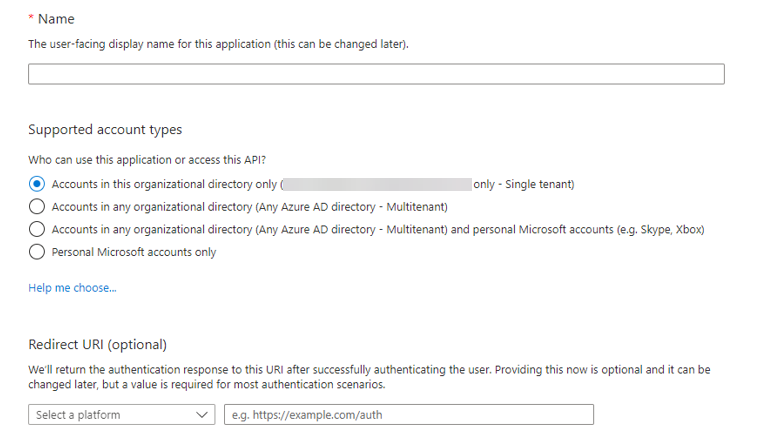Click the authentication response description paragraph
Screen dimensions: 760x447
369,376
